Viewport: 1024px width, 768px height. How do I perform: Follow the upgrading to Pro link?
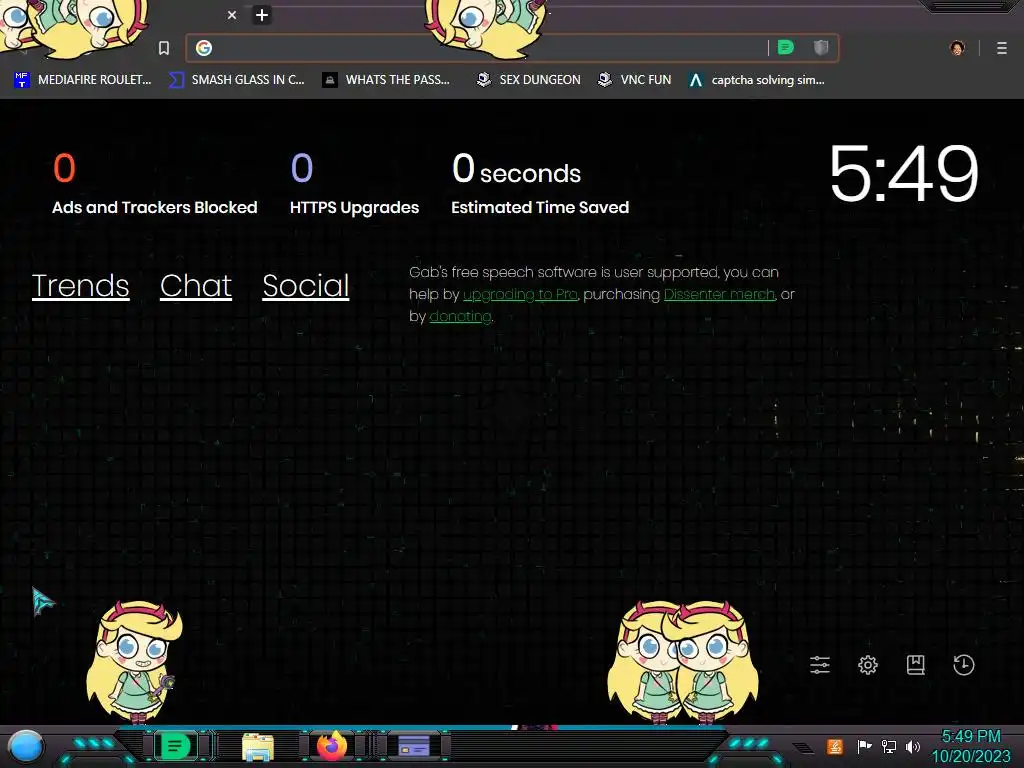tap(520, 295)
